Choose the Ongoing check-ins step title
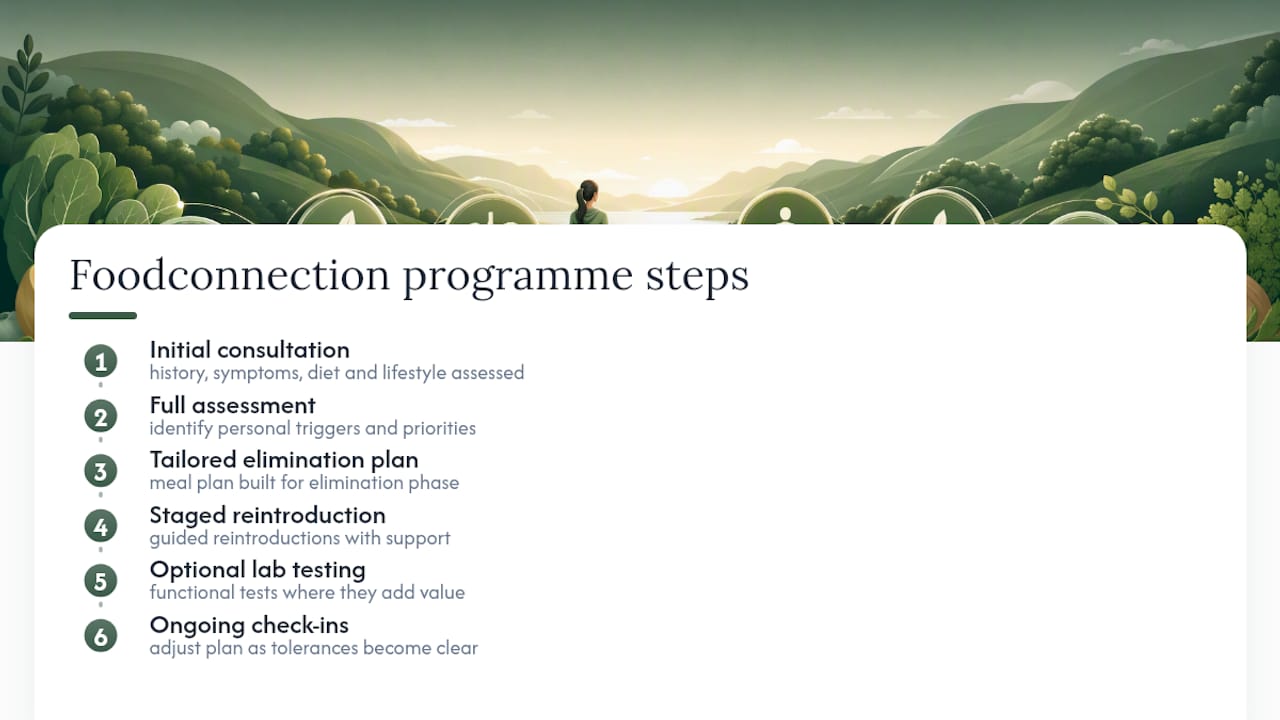1280x720 pixels. coord(249,625)
